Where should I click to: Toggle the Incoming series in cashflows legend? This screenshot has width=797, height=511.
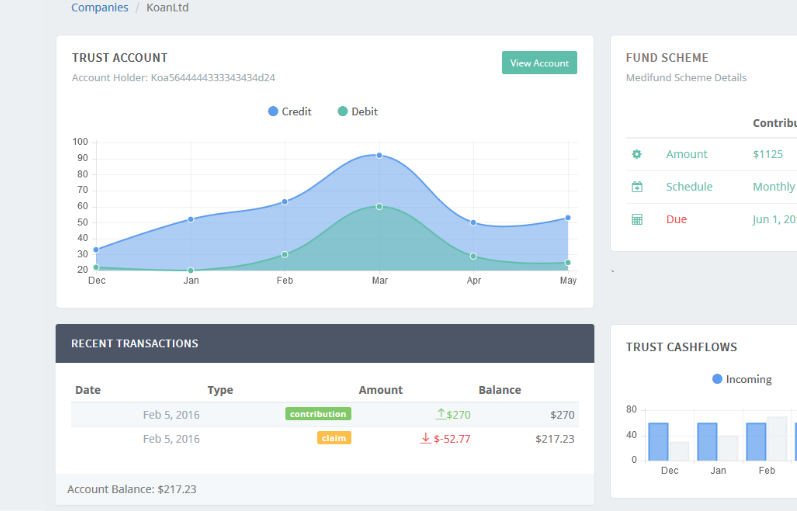(741, 379)
